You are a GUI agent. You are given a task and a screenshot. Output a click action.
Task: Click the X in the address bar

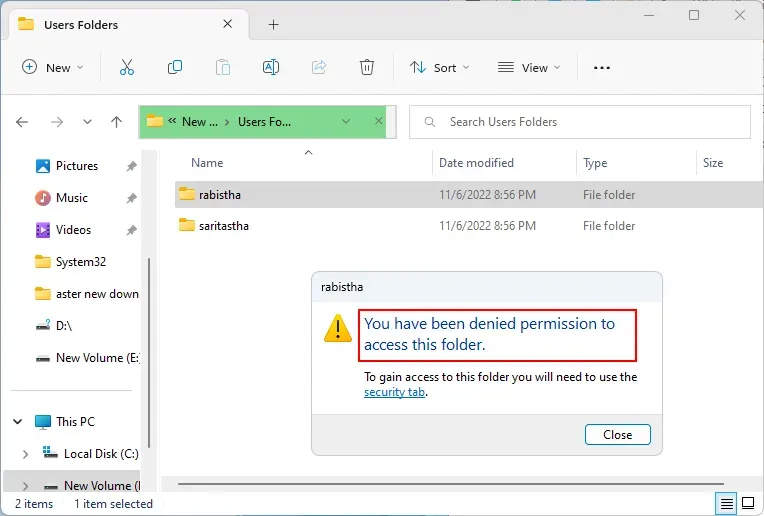pos(379,121)
